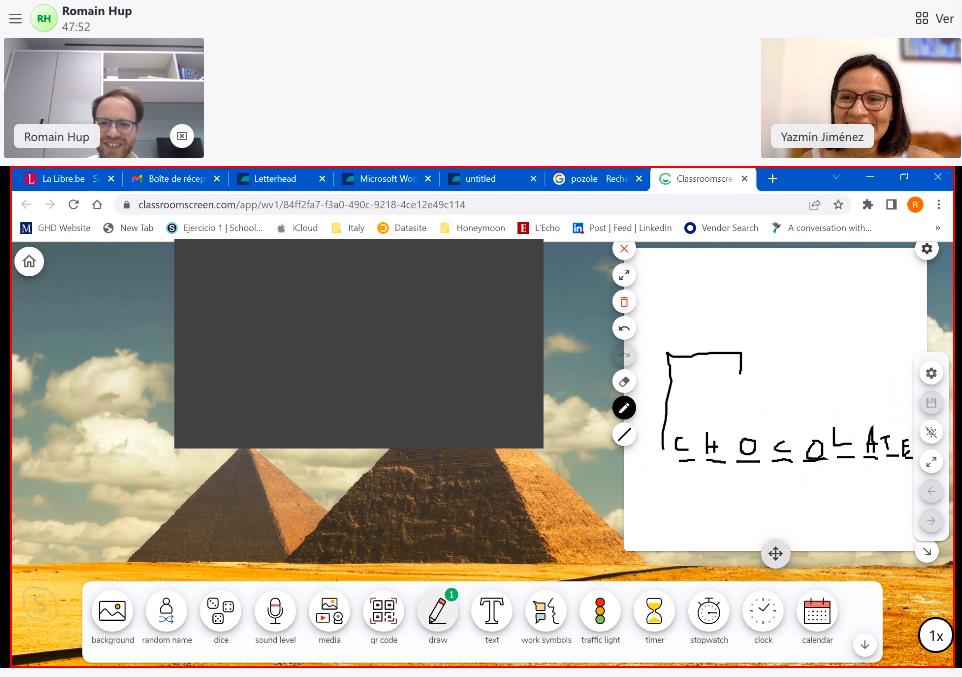The width and height of the screenshot is (962, 677).
Task: Select the eraser in the draw widget
Action: click(624, 381)
